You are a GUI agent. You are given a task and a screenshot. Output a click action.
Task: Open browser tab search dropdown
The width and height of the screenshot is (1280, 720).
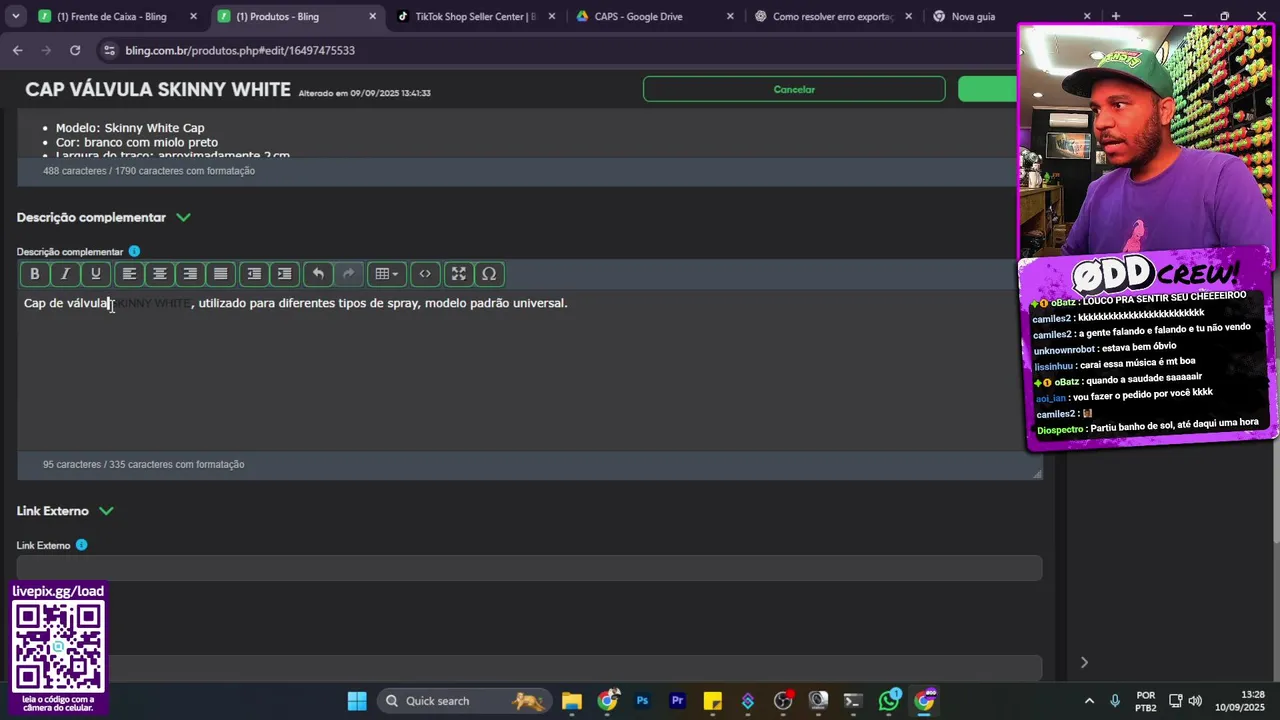pyautogui.click(x=15, y=16)
